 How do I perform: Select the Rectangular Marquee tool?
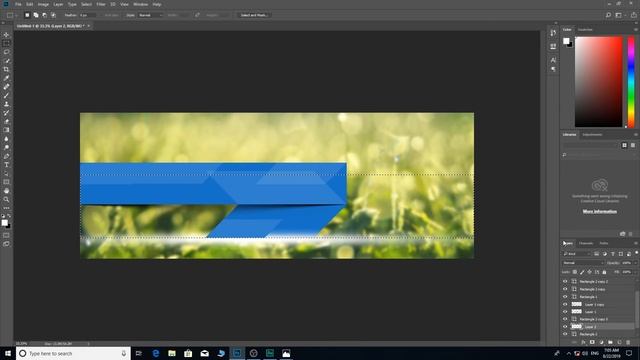[6, 43]
